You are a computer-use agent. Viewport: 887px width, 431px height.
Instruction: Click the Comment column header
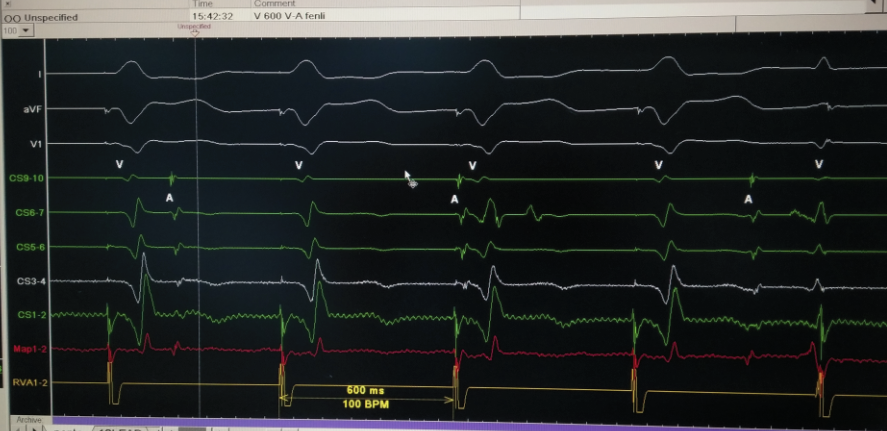click(x=274, y=3)
